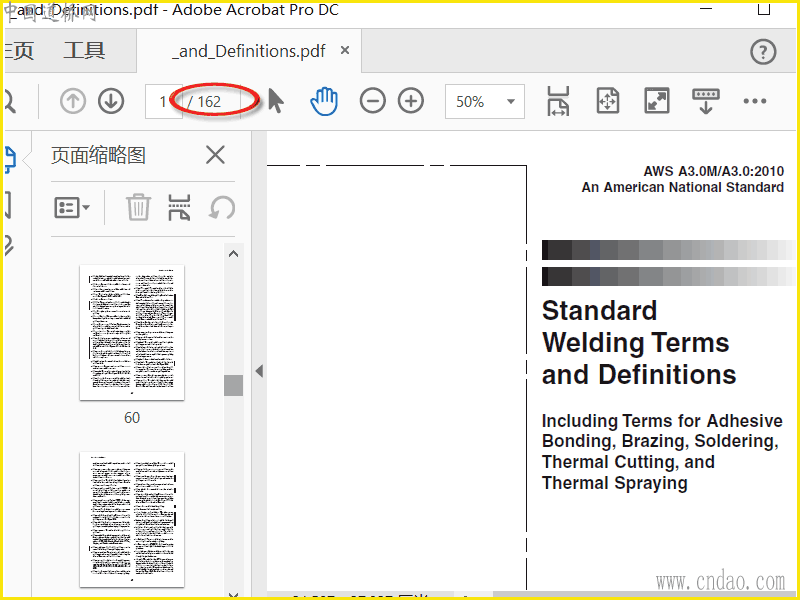Click the next page down arrow
Viewport: 800px width, 600px height.
(x=111, y=101)
